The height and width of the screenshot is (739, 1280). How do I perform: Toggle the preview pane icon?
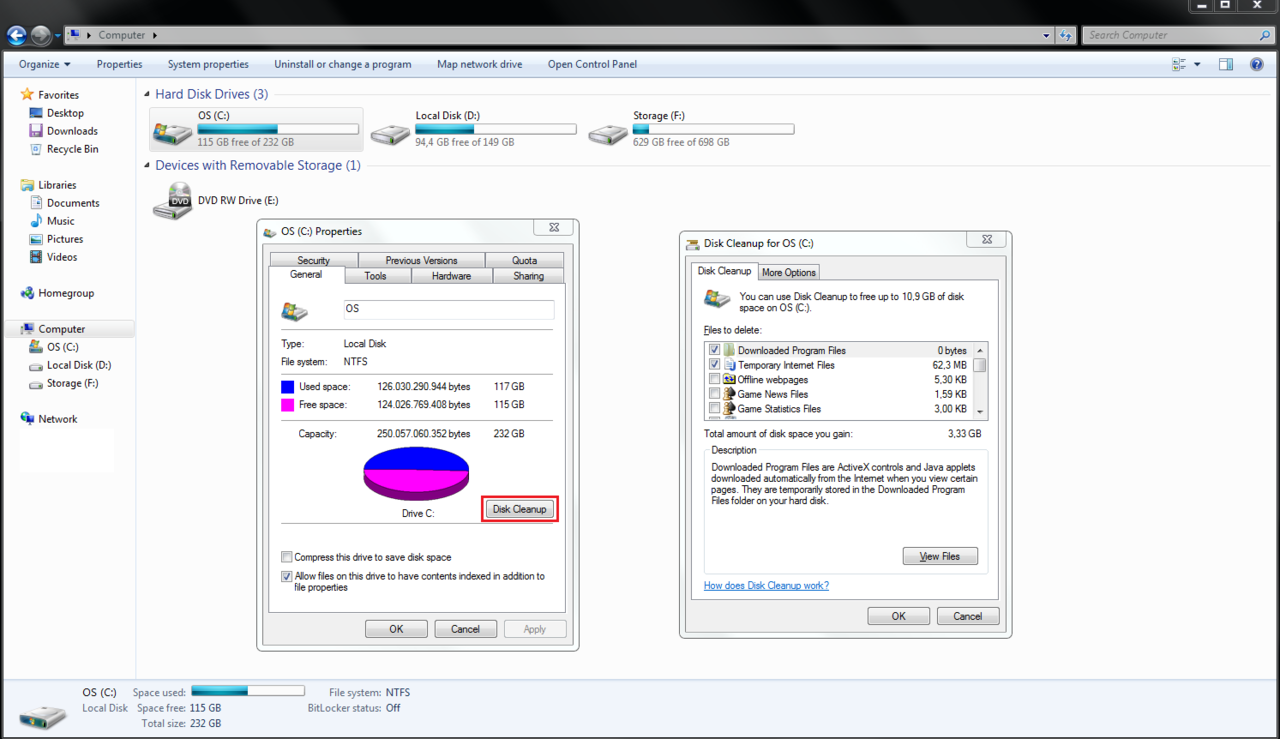tap(1226, 64)
